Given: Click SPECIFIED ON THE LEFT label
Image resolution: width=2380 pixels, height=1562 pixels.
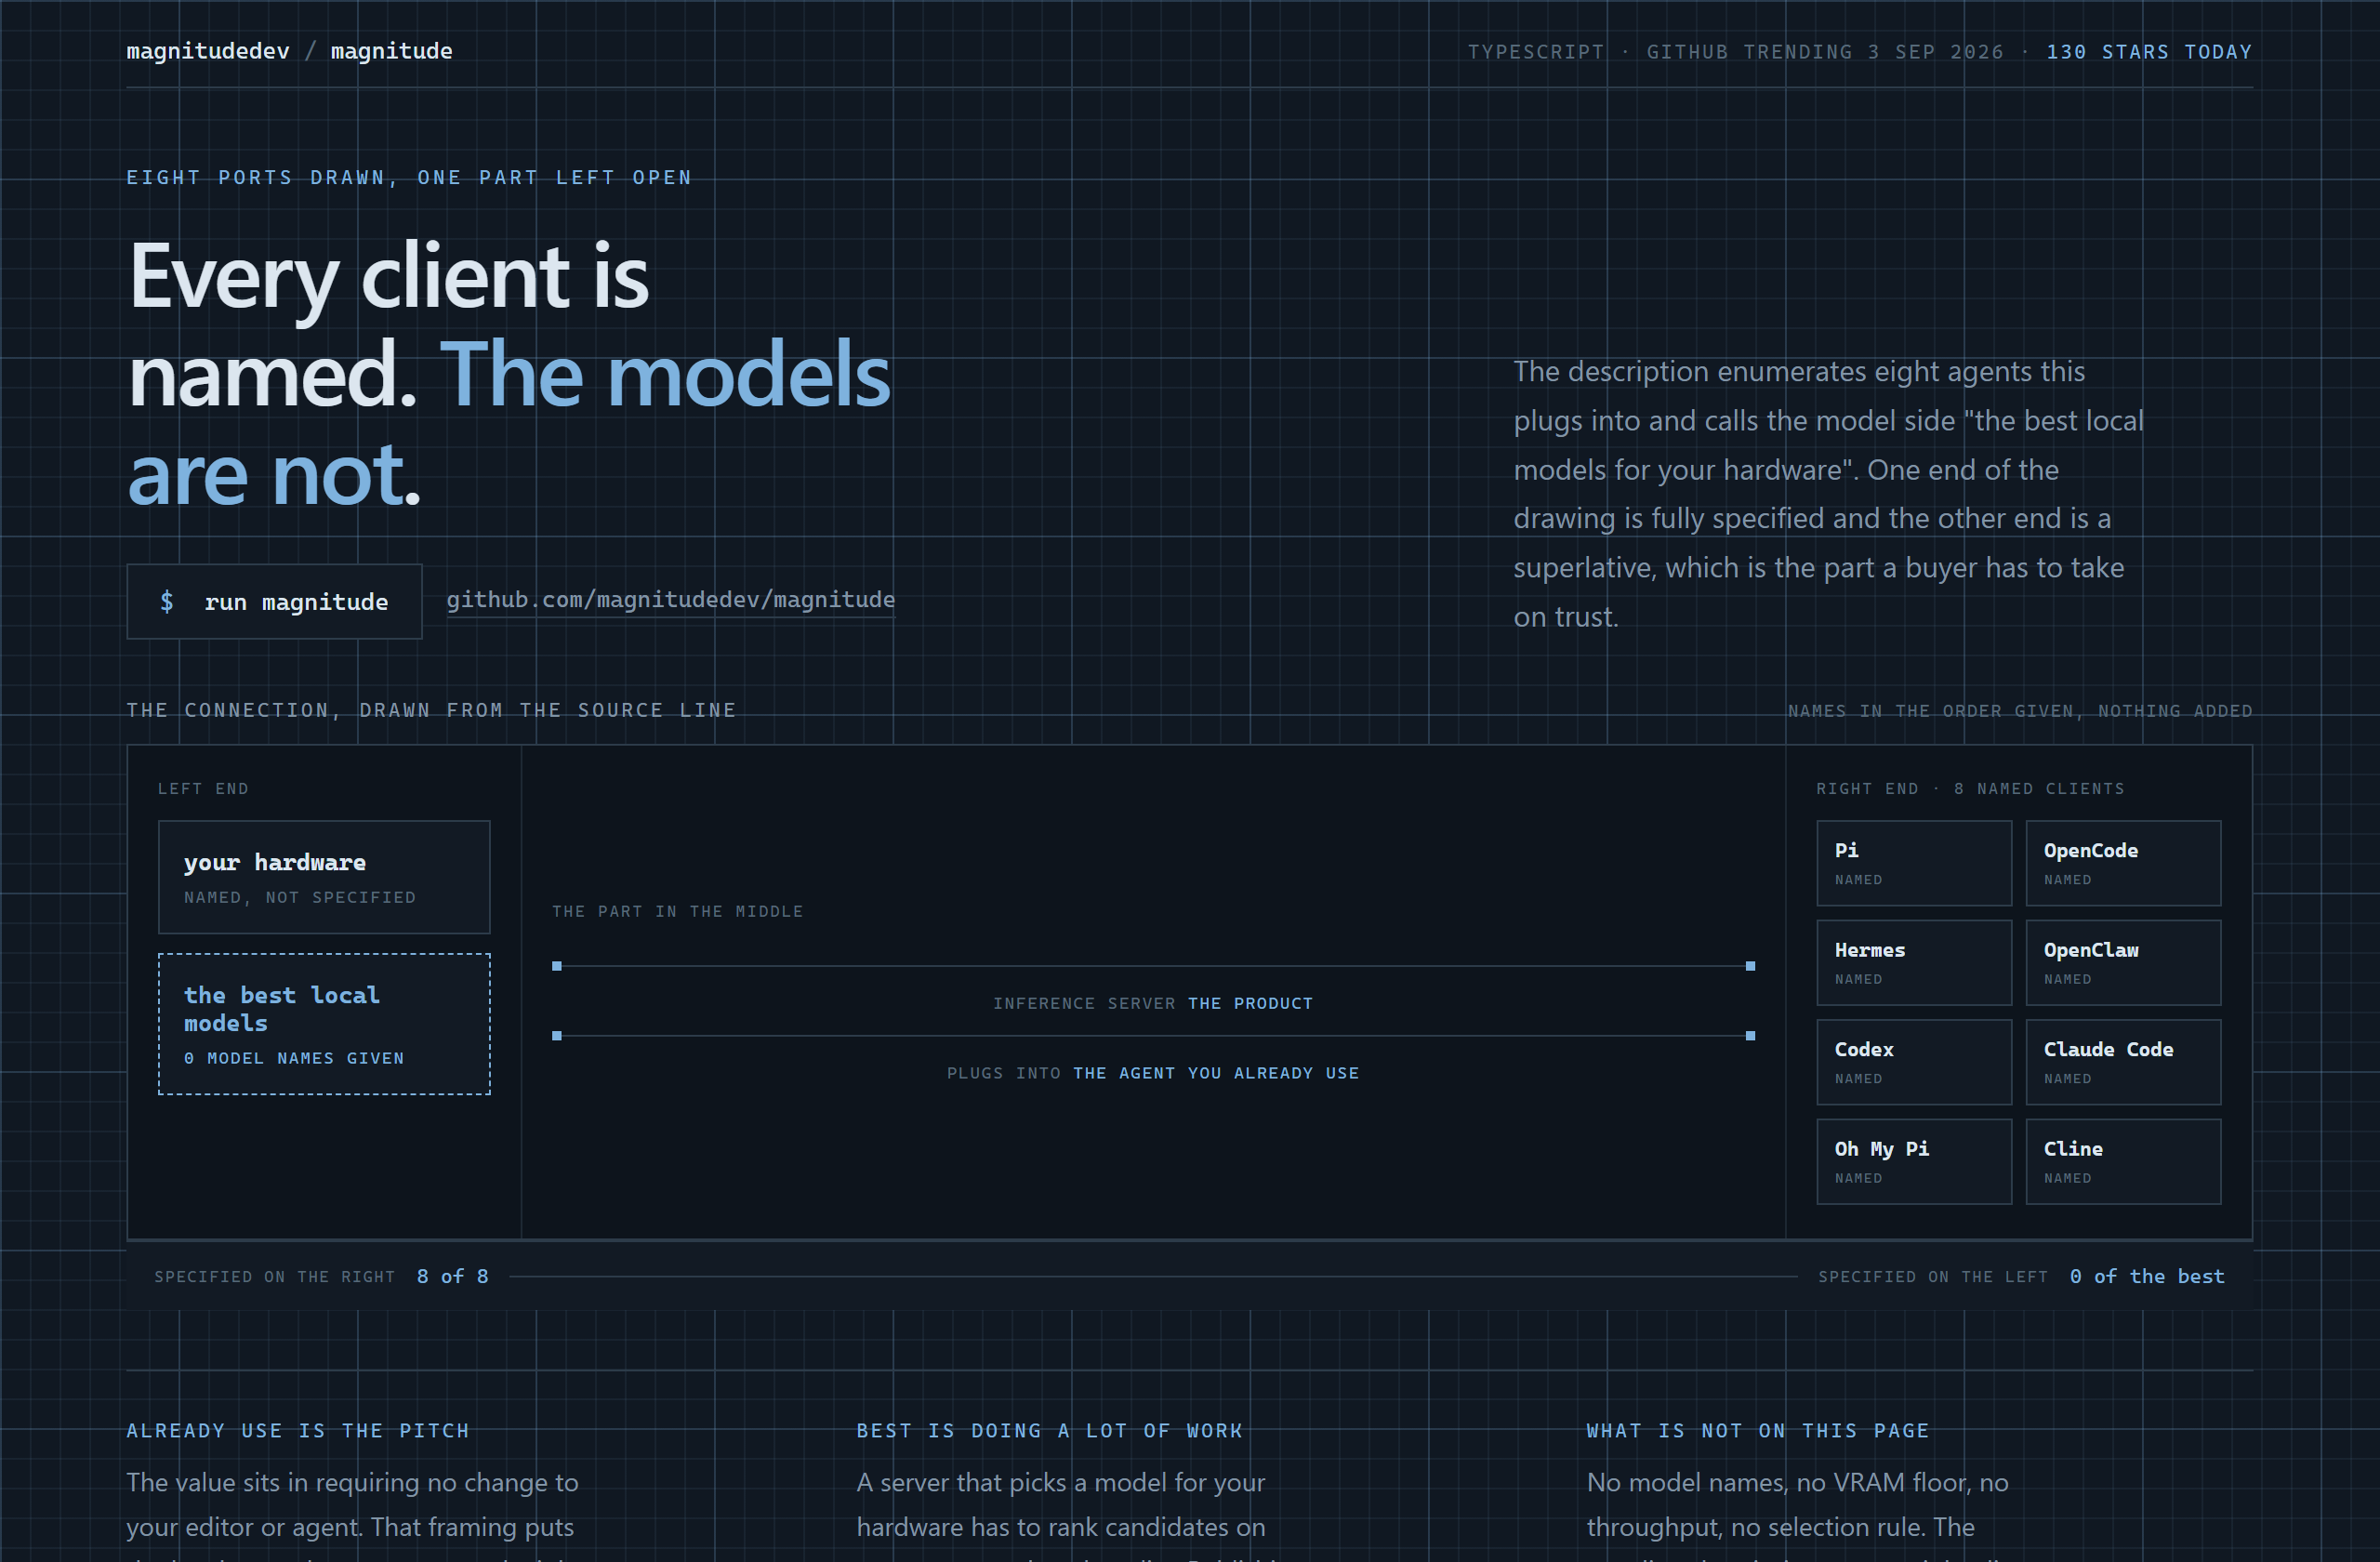Looking at the screenshot, I should [x=1933, y=1276].
